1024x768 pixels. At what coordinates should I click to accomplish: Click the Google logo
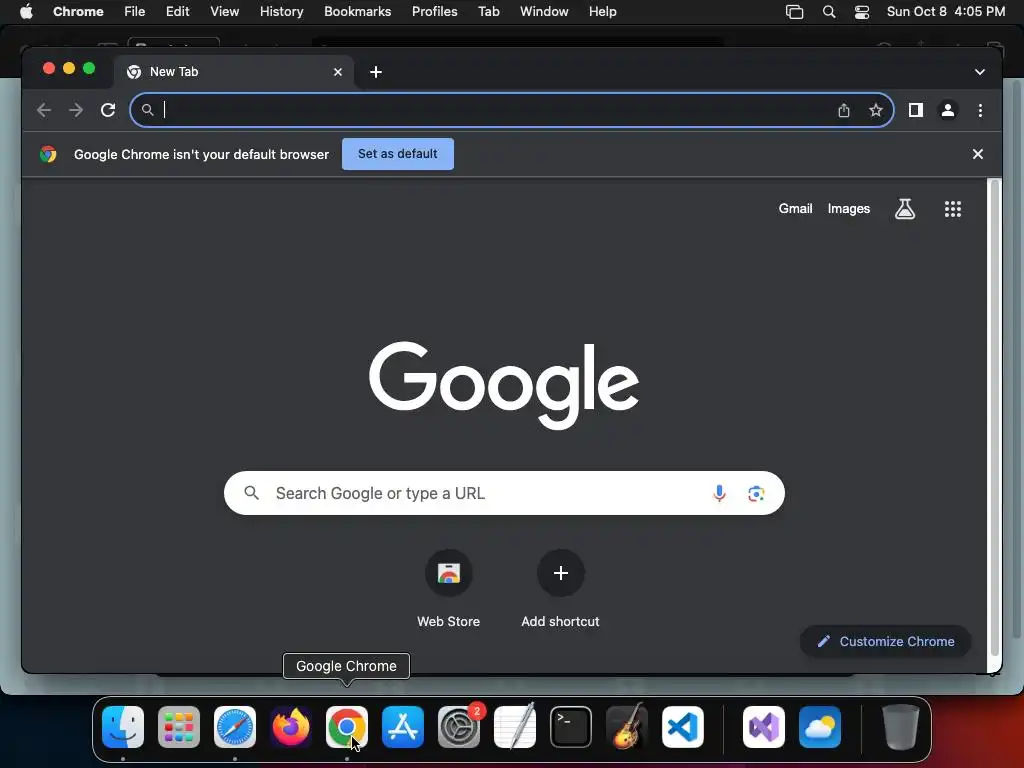tap(504, 385)
